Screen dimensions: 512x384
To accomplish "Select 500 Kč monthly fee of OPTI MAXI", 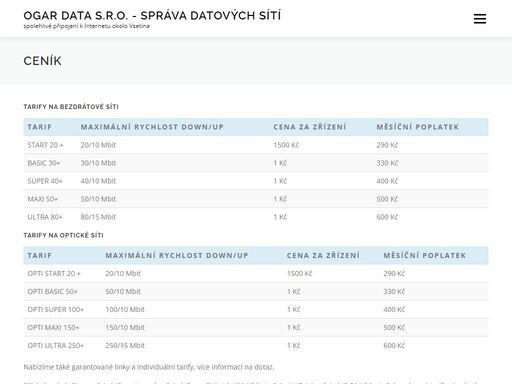I will 394,328.
